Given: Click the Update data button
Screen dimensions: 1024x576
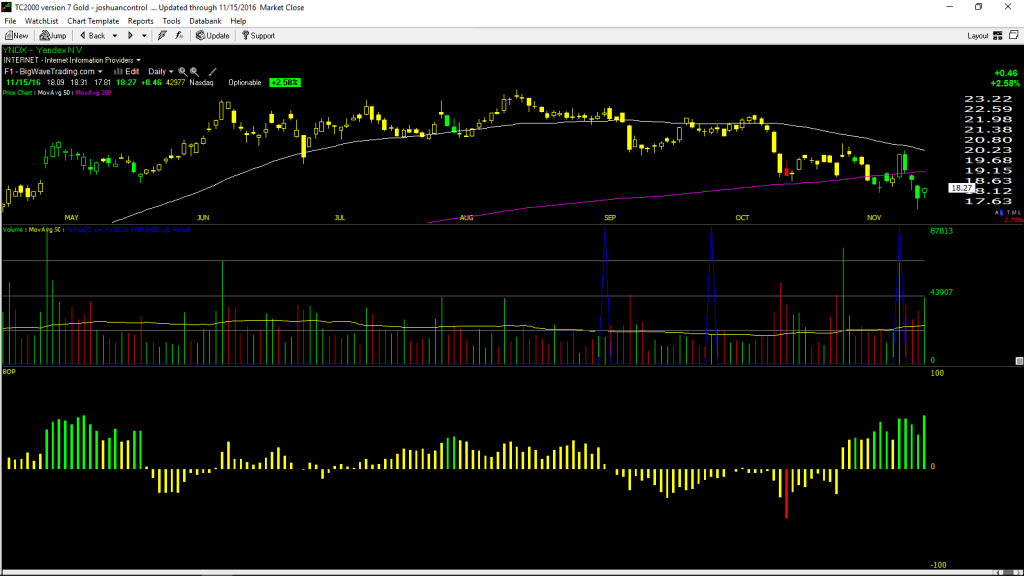Looking at the screenshot, I should pos(213,36).
